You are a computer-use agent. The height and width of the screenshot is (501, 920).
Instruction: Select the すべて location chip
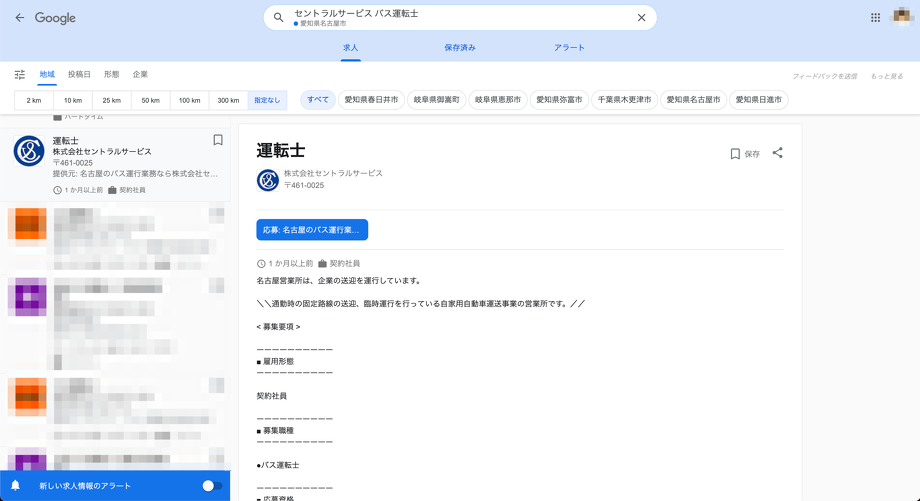point(318,100)
